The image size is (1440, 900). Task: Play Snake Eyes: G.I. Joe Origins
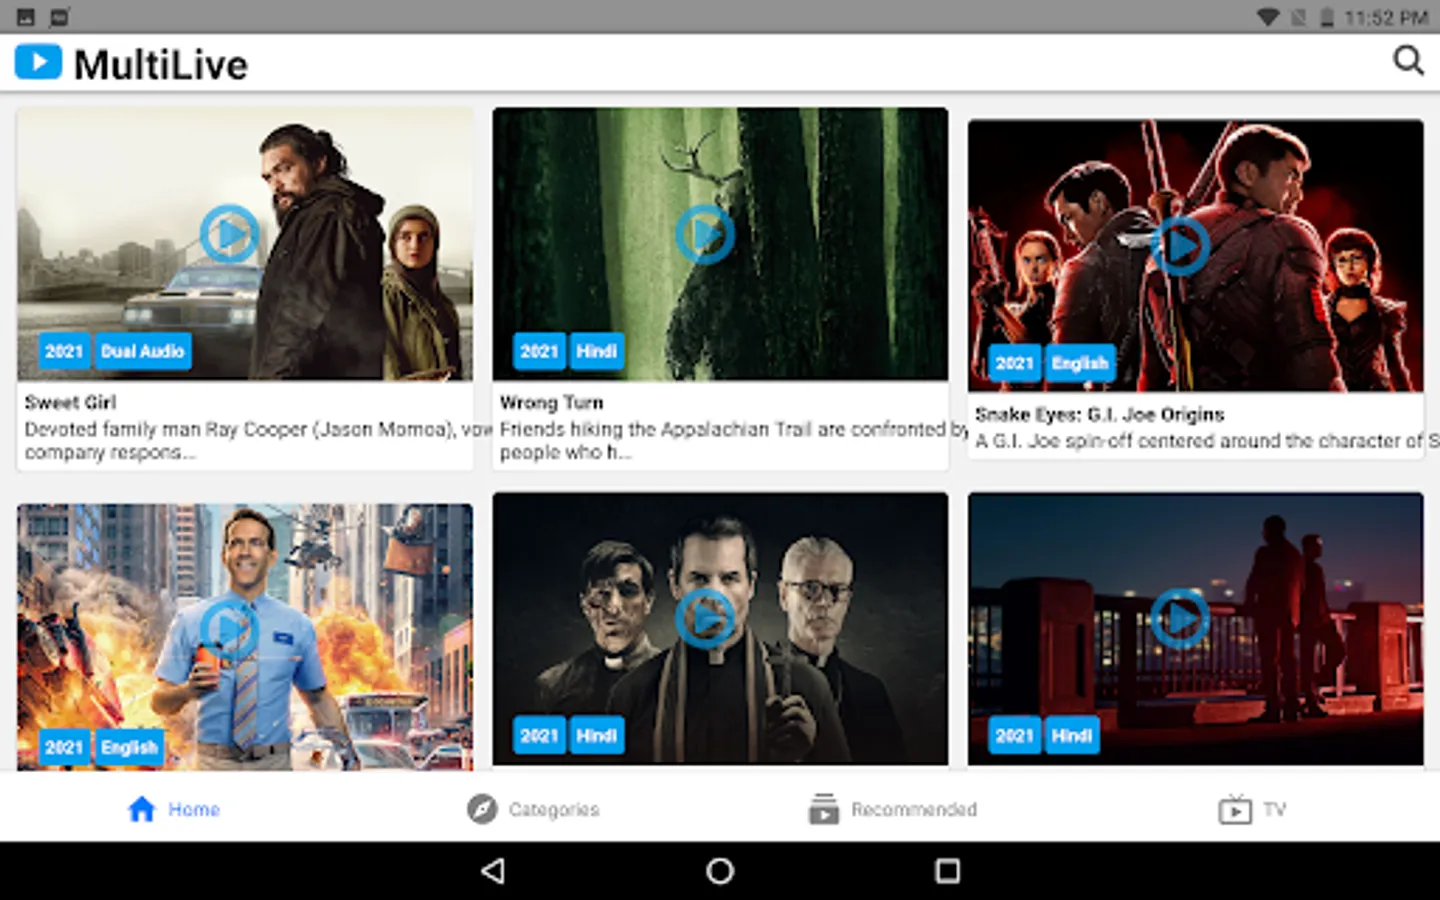(1180, 246)
